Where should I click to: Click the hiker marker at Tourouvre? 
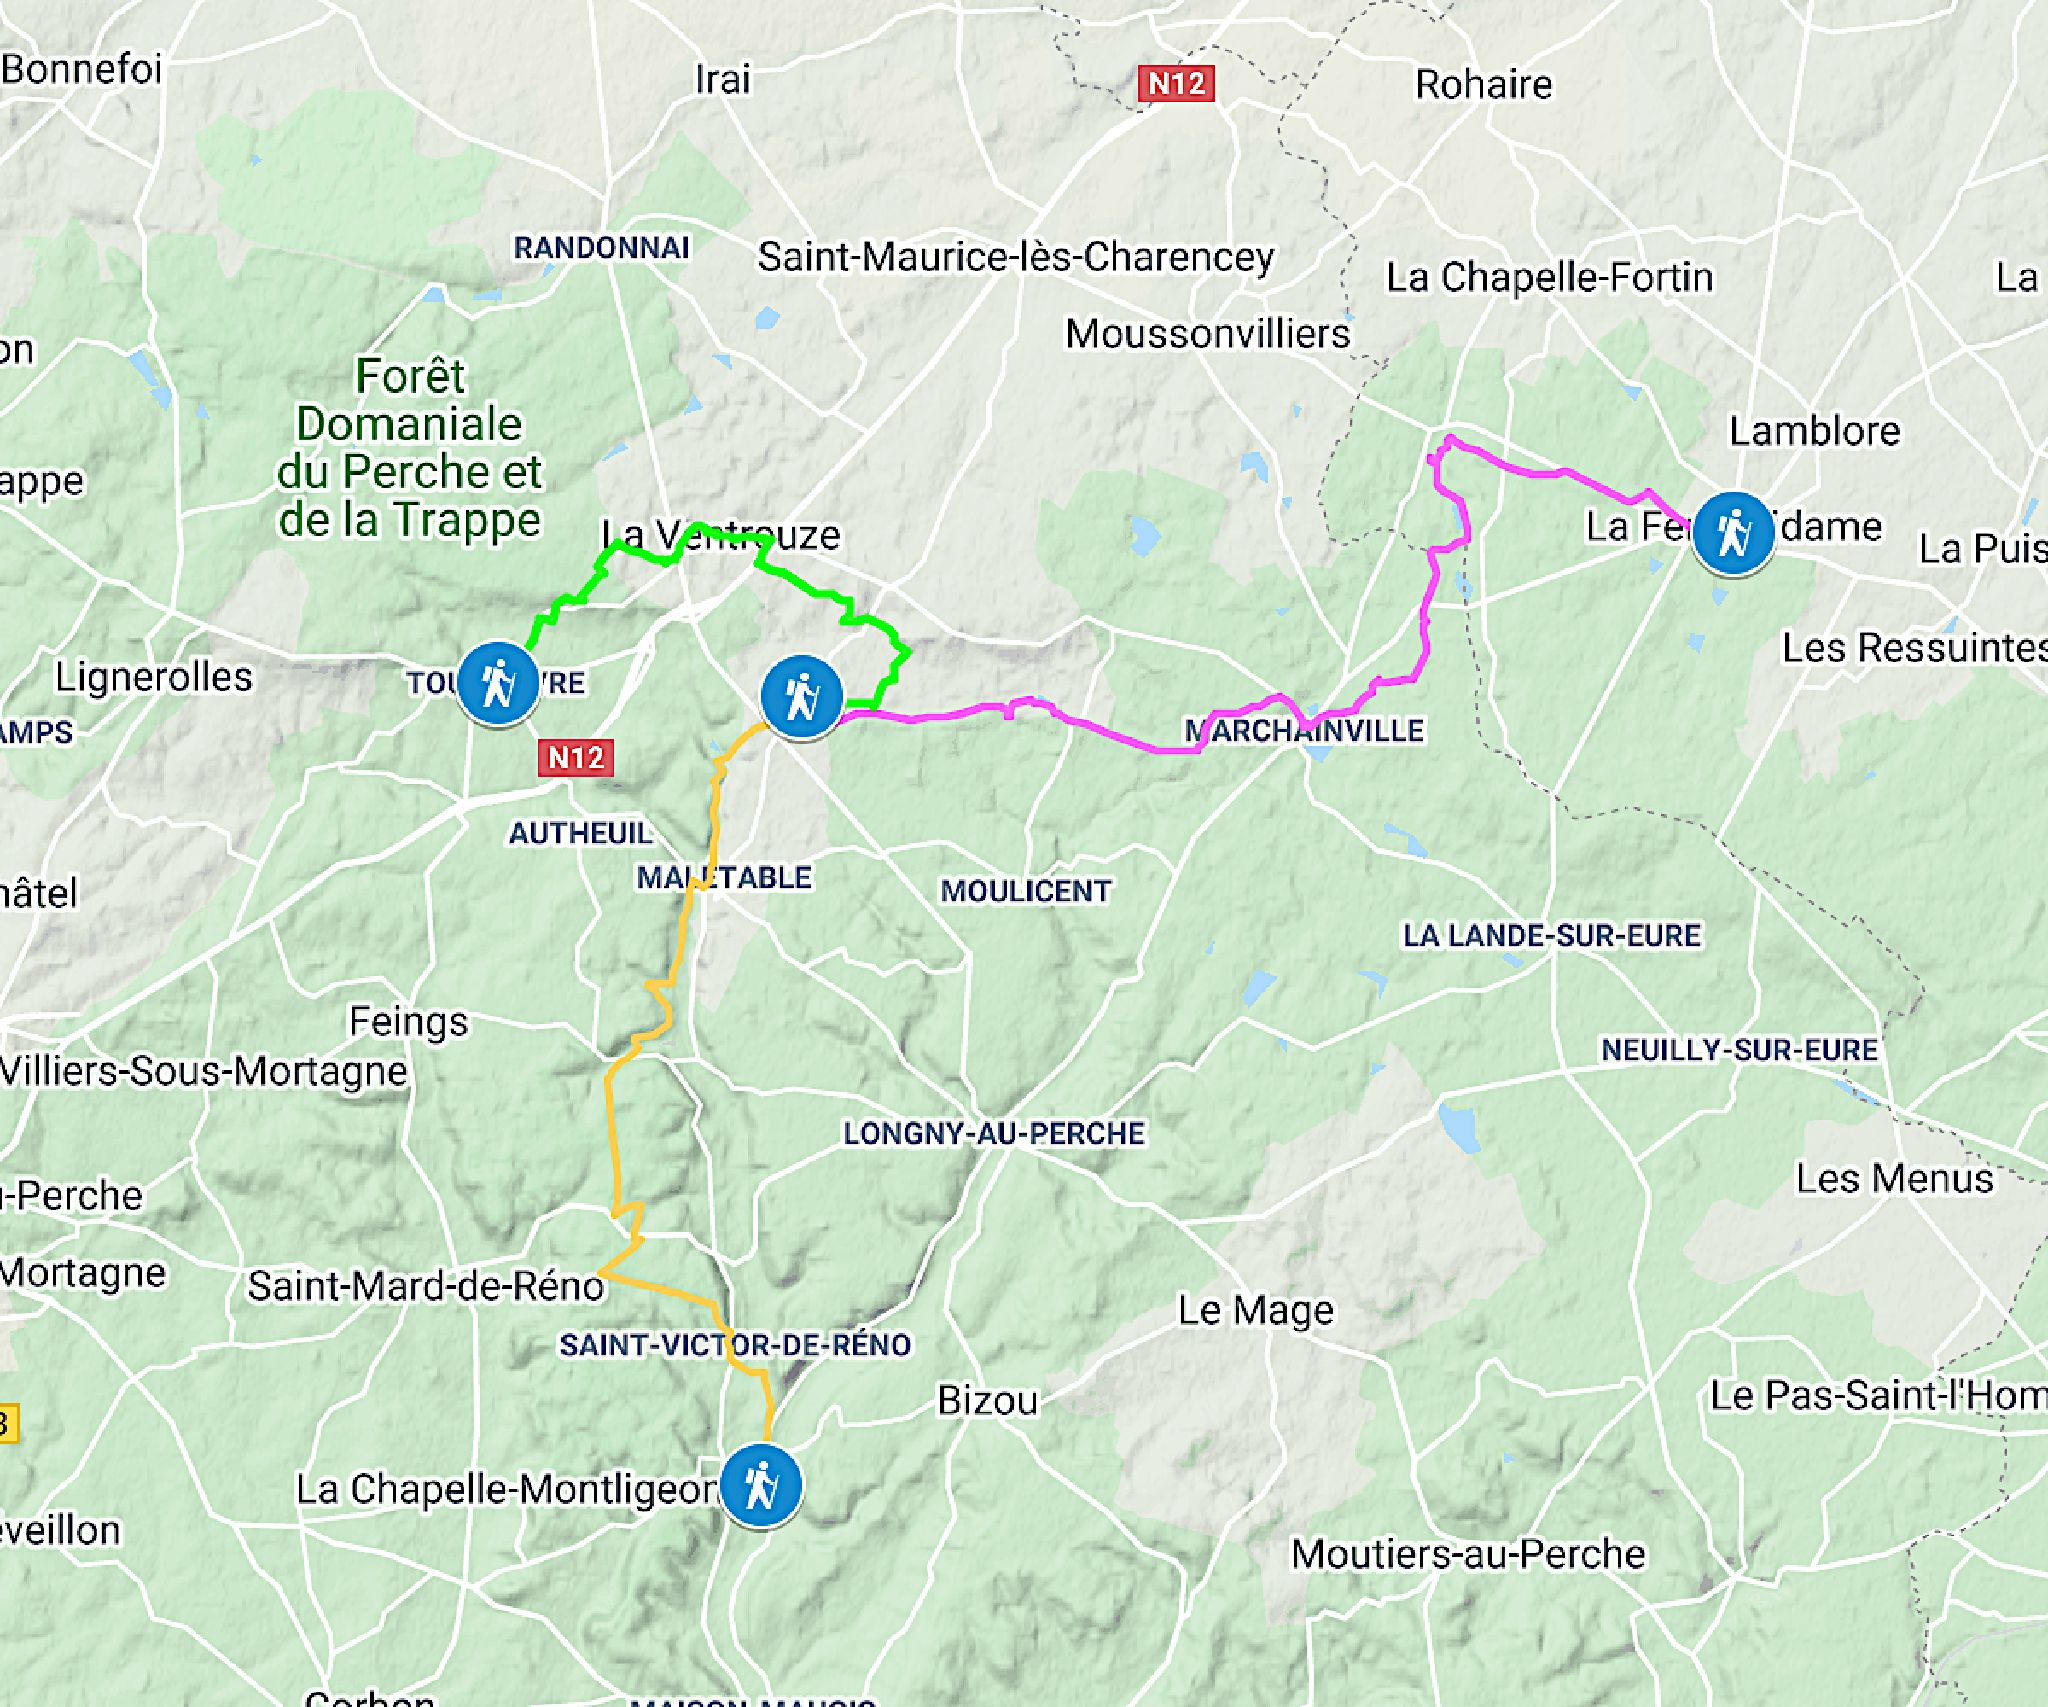pyautogui.click(x=497, y=684)
